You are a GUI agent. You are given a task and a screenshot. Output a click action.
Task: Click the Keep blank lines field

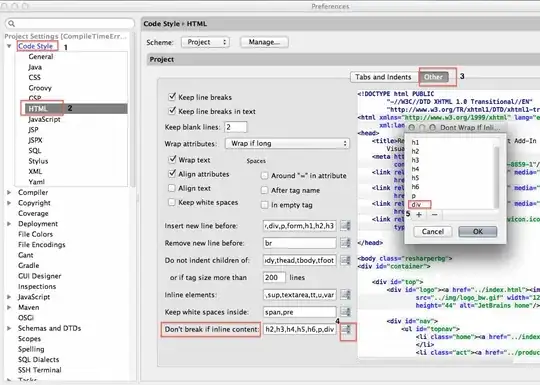236,127
